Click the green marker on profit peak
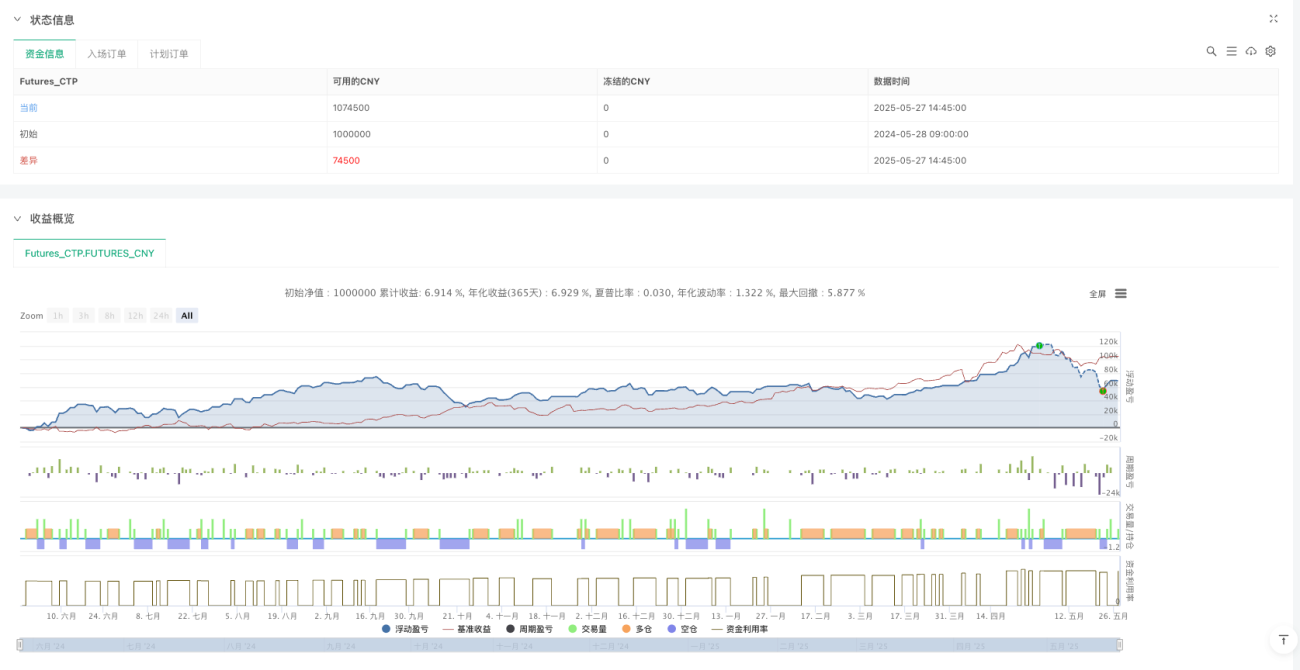Screen dimensions: 1300x670 1039,346
